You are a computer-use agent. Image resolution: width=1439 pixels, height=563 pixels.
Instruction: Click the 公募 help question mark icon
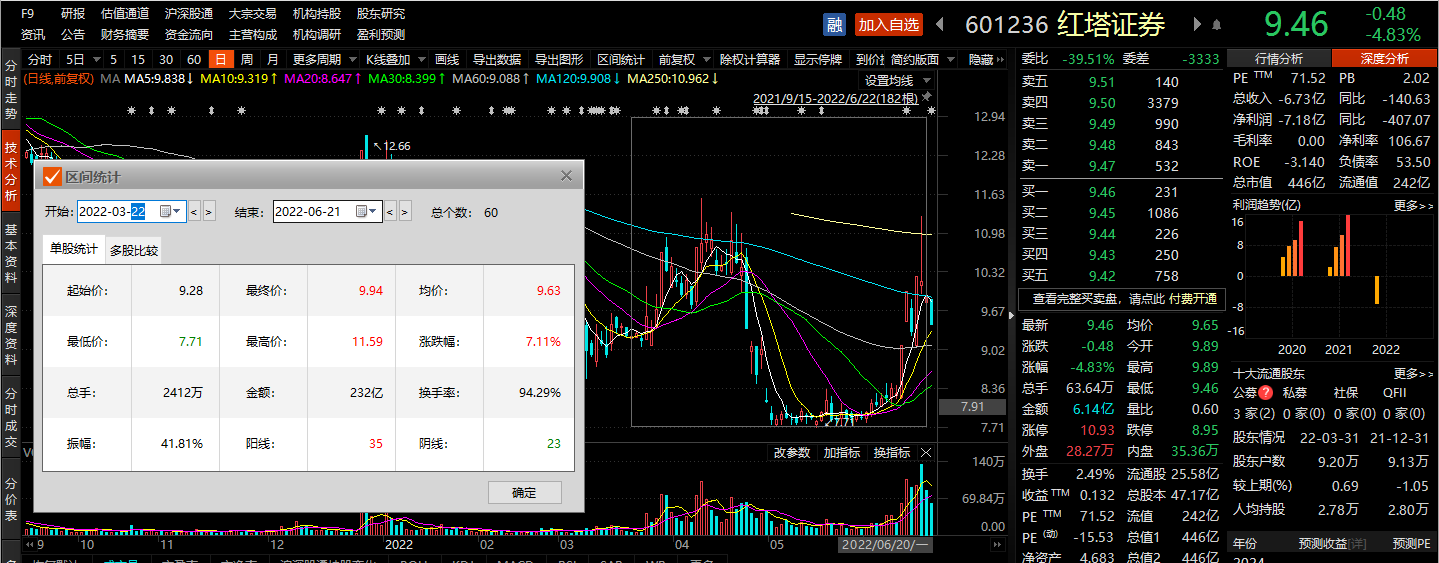(x=1266, y=393)
